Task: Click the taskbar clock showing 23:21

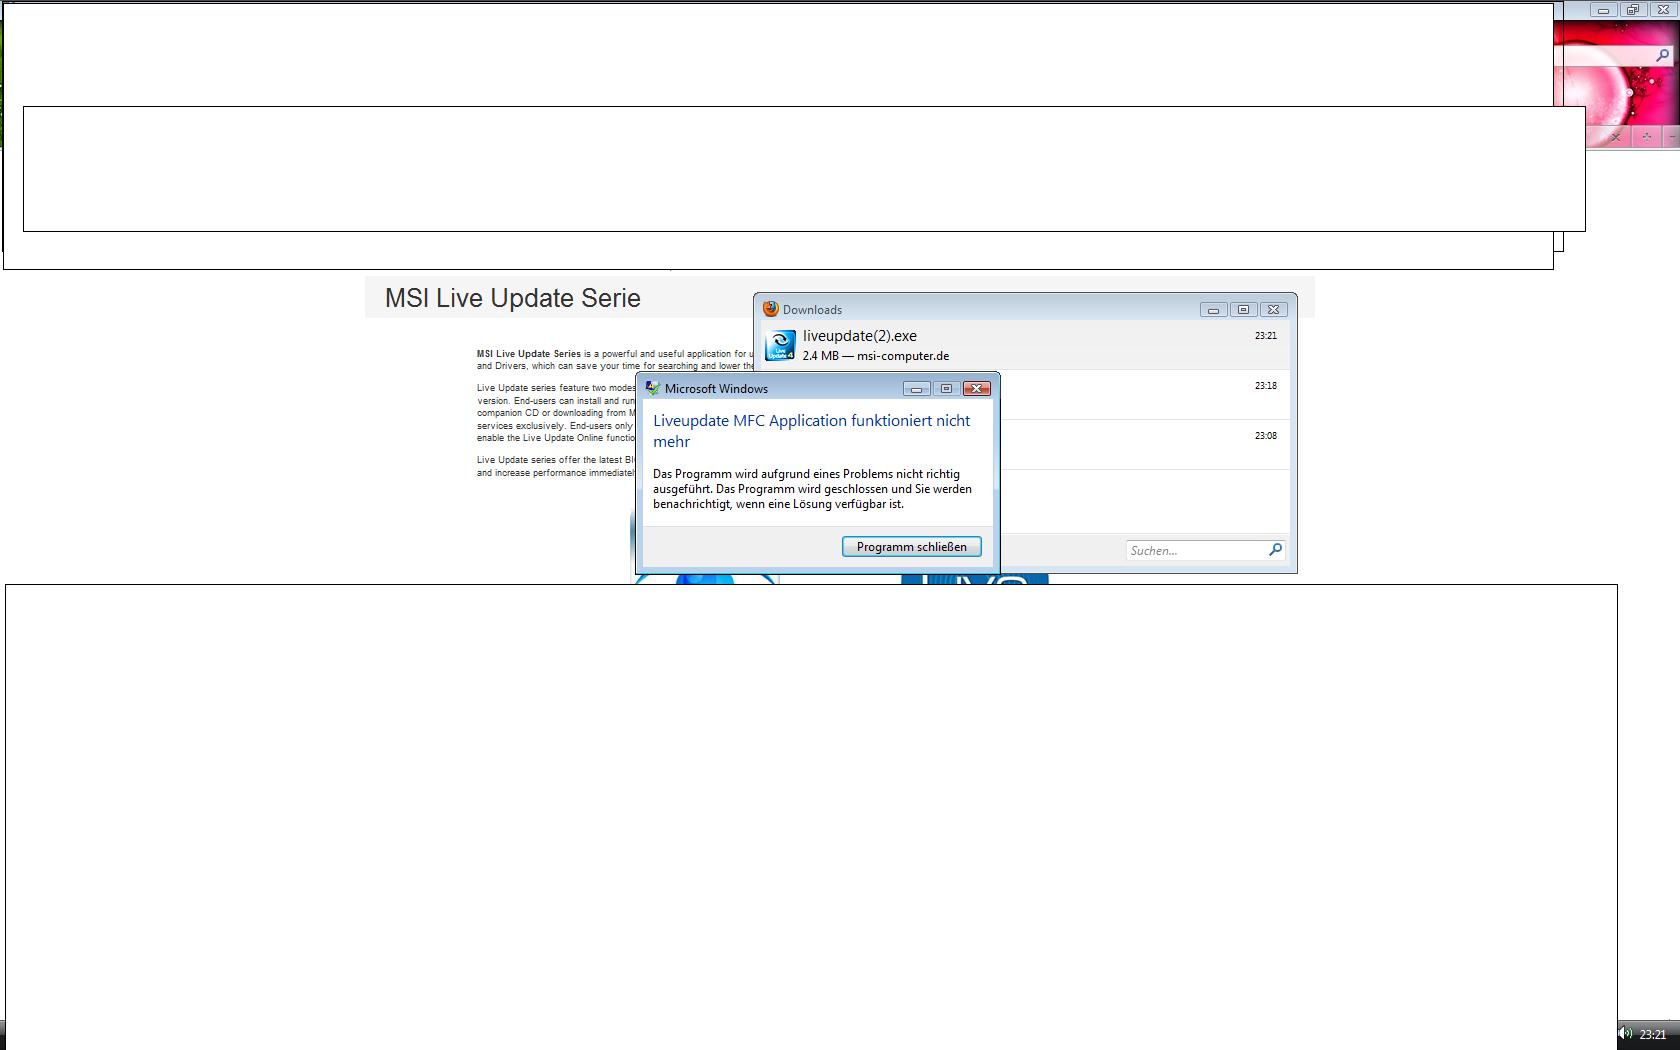Action: (x=1653, y=1035)
